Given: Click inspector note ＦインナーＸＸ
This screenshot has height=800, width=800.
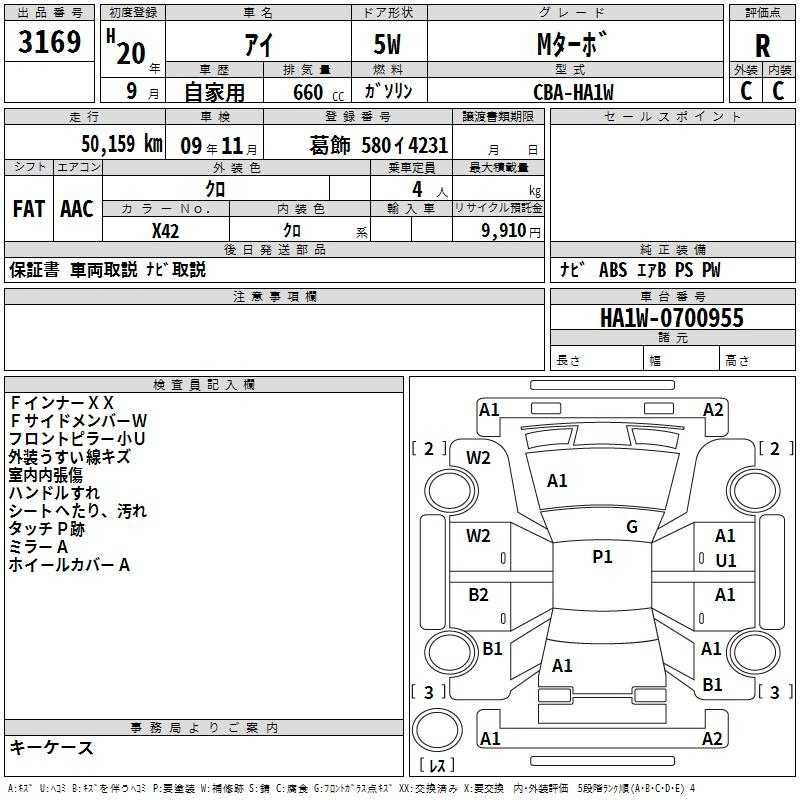Looking at the screenshot, I should point(62,403).
